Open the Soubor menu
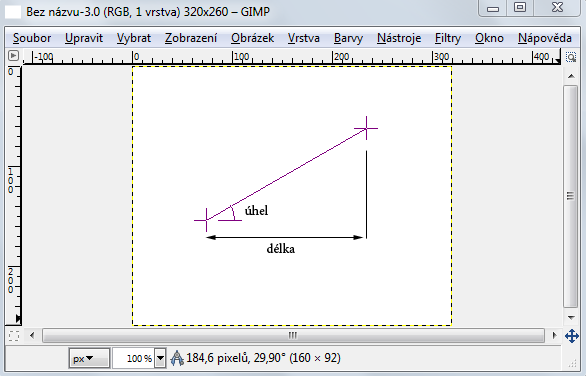586x376 pixels. pos(32,38)
